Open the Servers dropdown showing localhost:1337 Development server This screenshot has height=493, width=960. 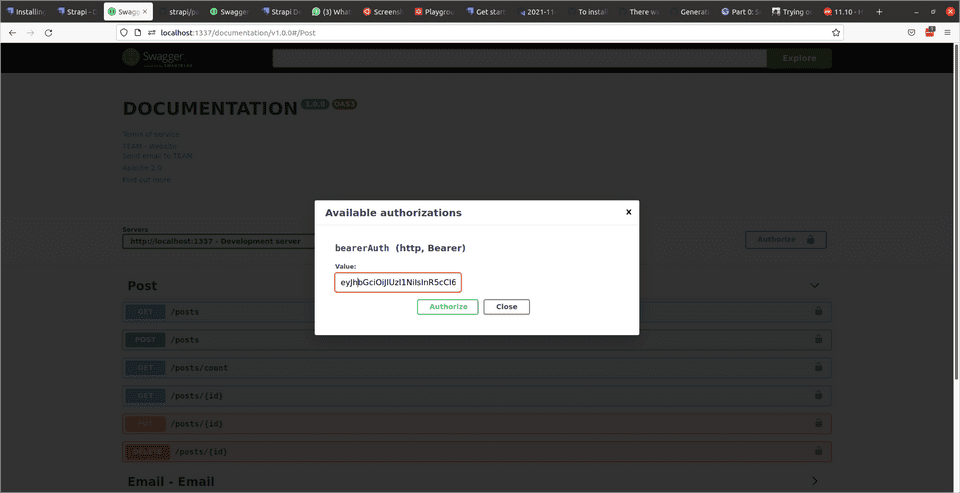click(219, 241)
